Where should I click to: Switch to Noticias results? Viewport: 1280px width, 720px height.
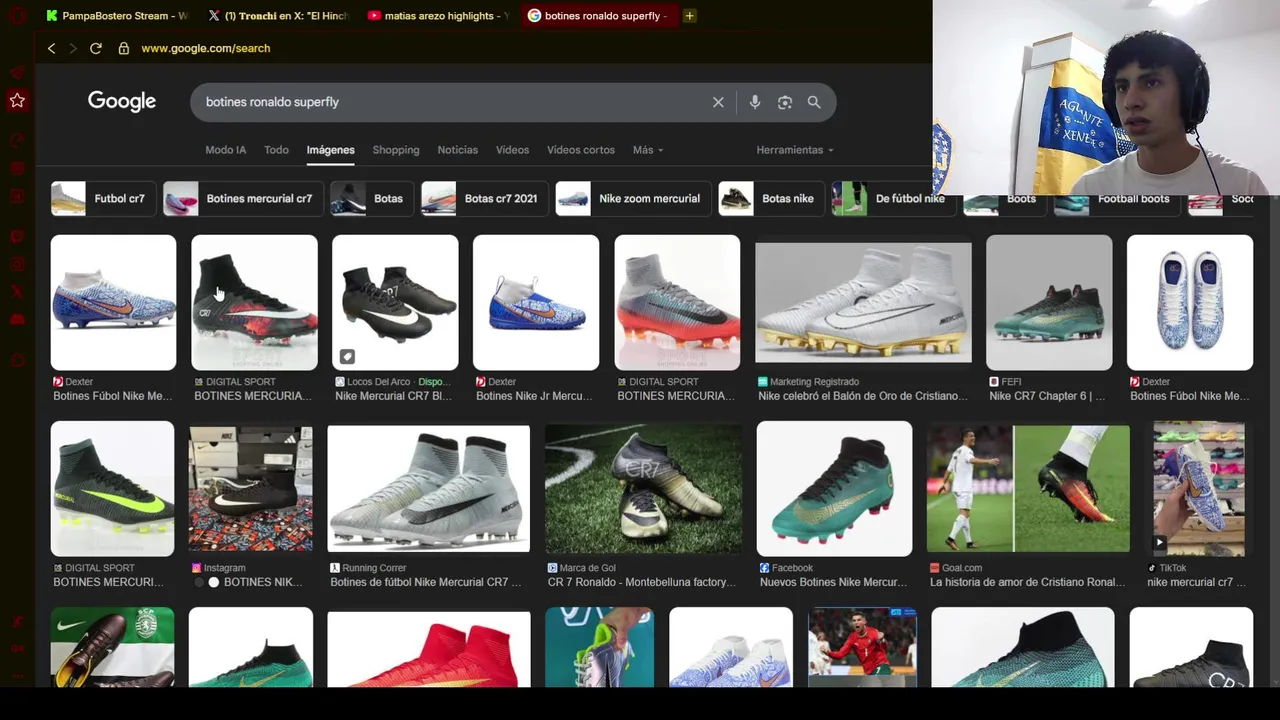click(458, 150)
